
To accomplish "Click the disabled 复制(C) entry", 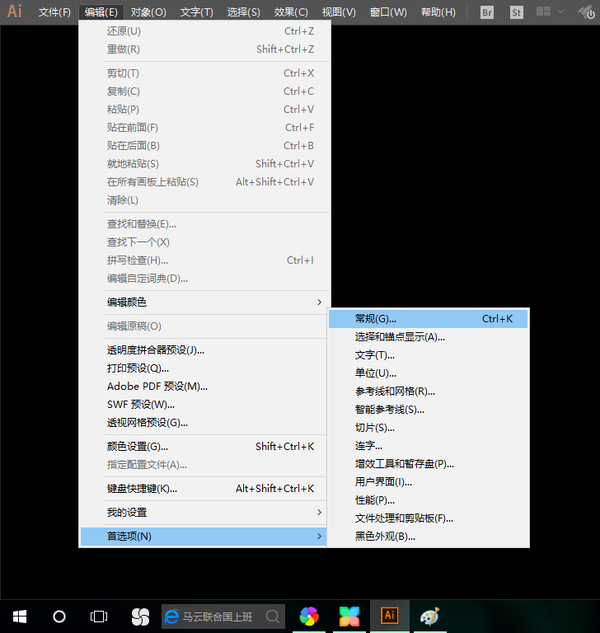I will pyautogui.click(x=203, y=91).
